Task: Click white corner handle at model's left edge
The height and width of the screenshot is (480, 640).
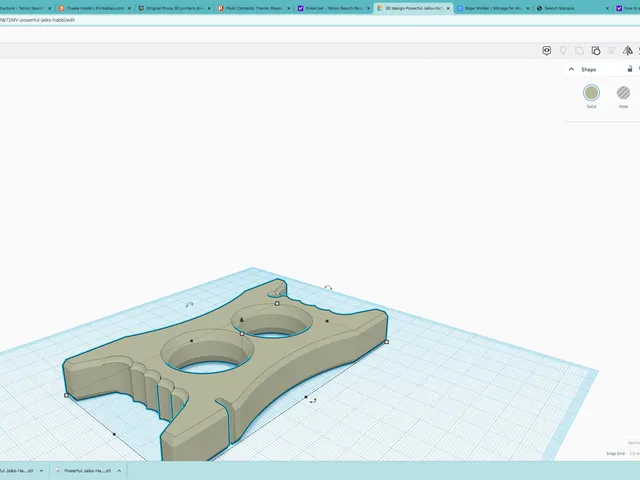Action: [x=67, y=395]
